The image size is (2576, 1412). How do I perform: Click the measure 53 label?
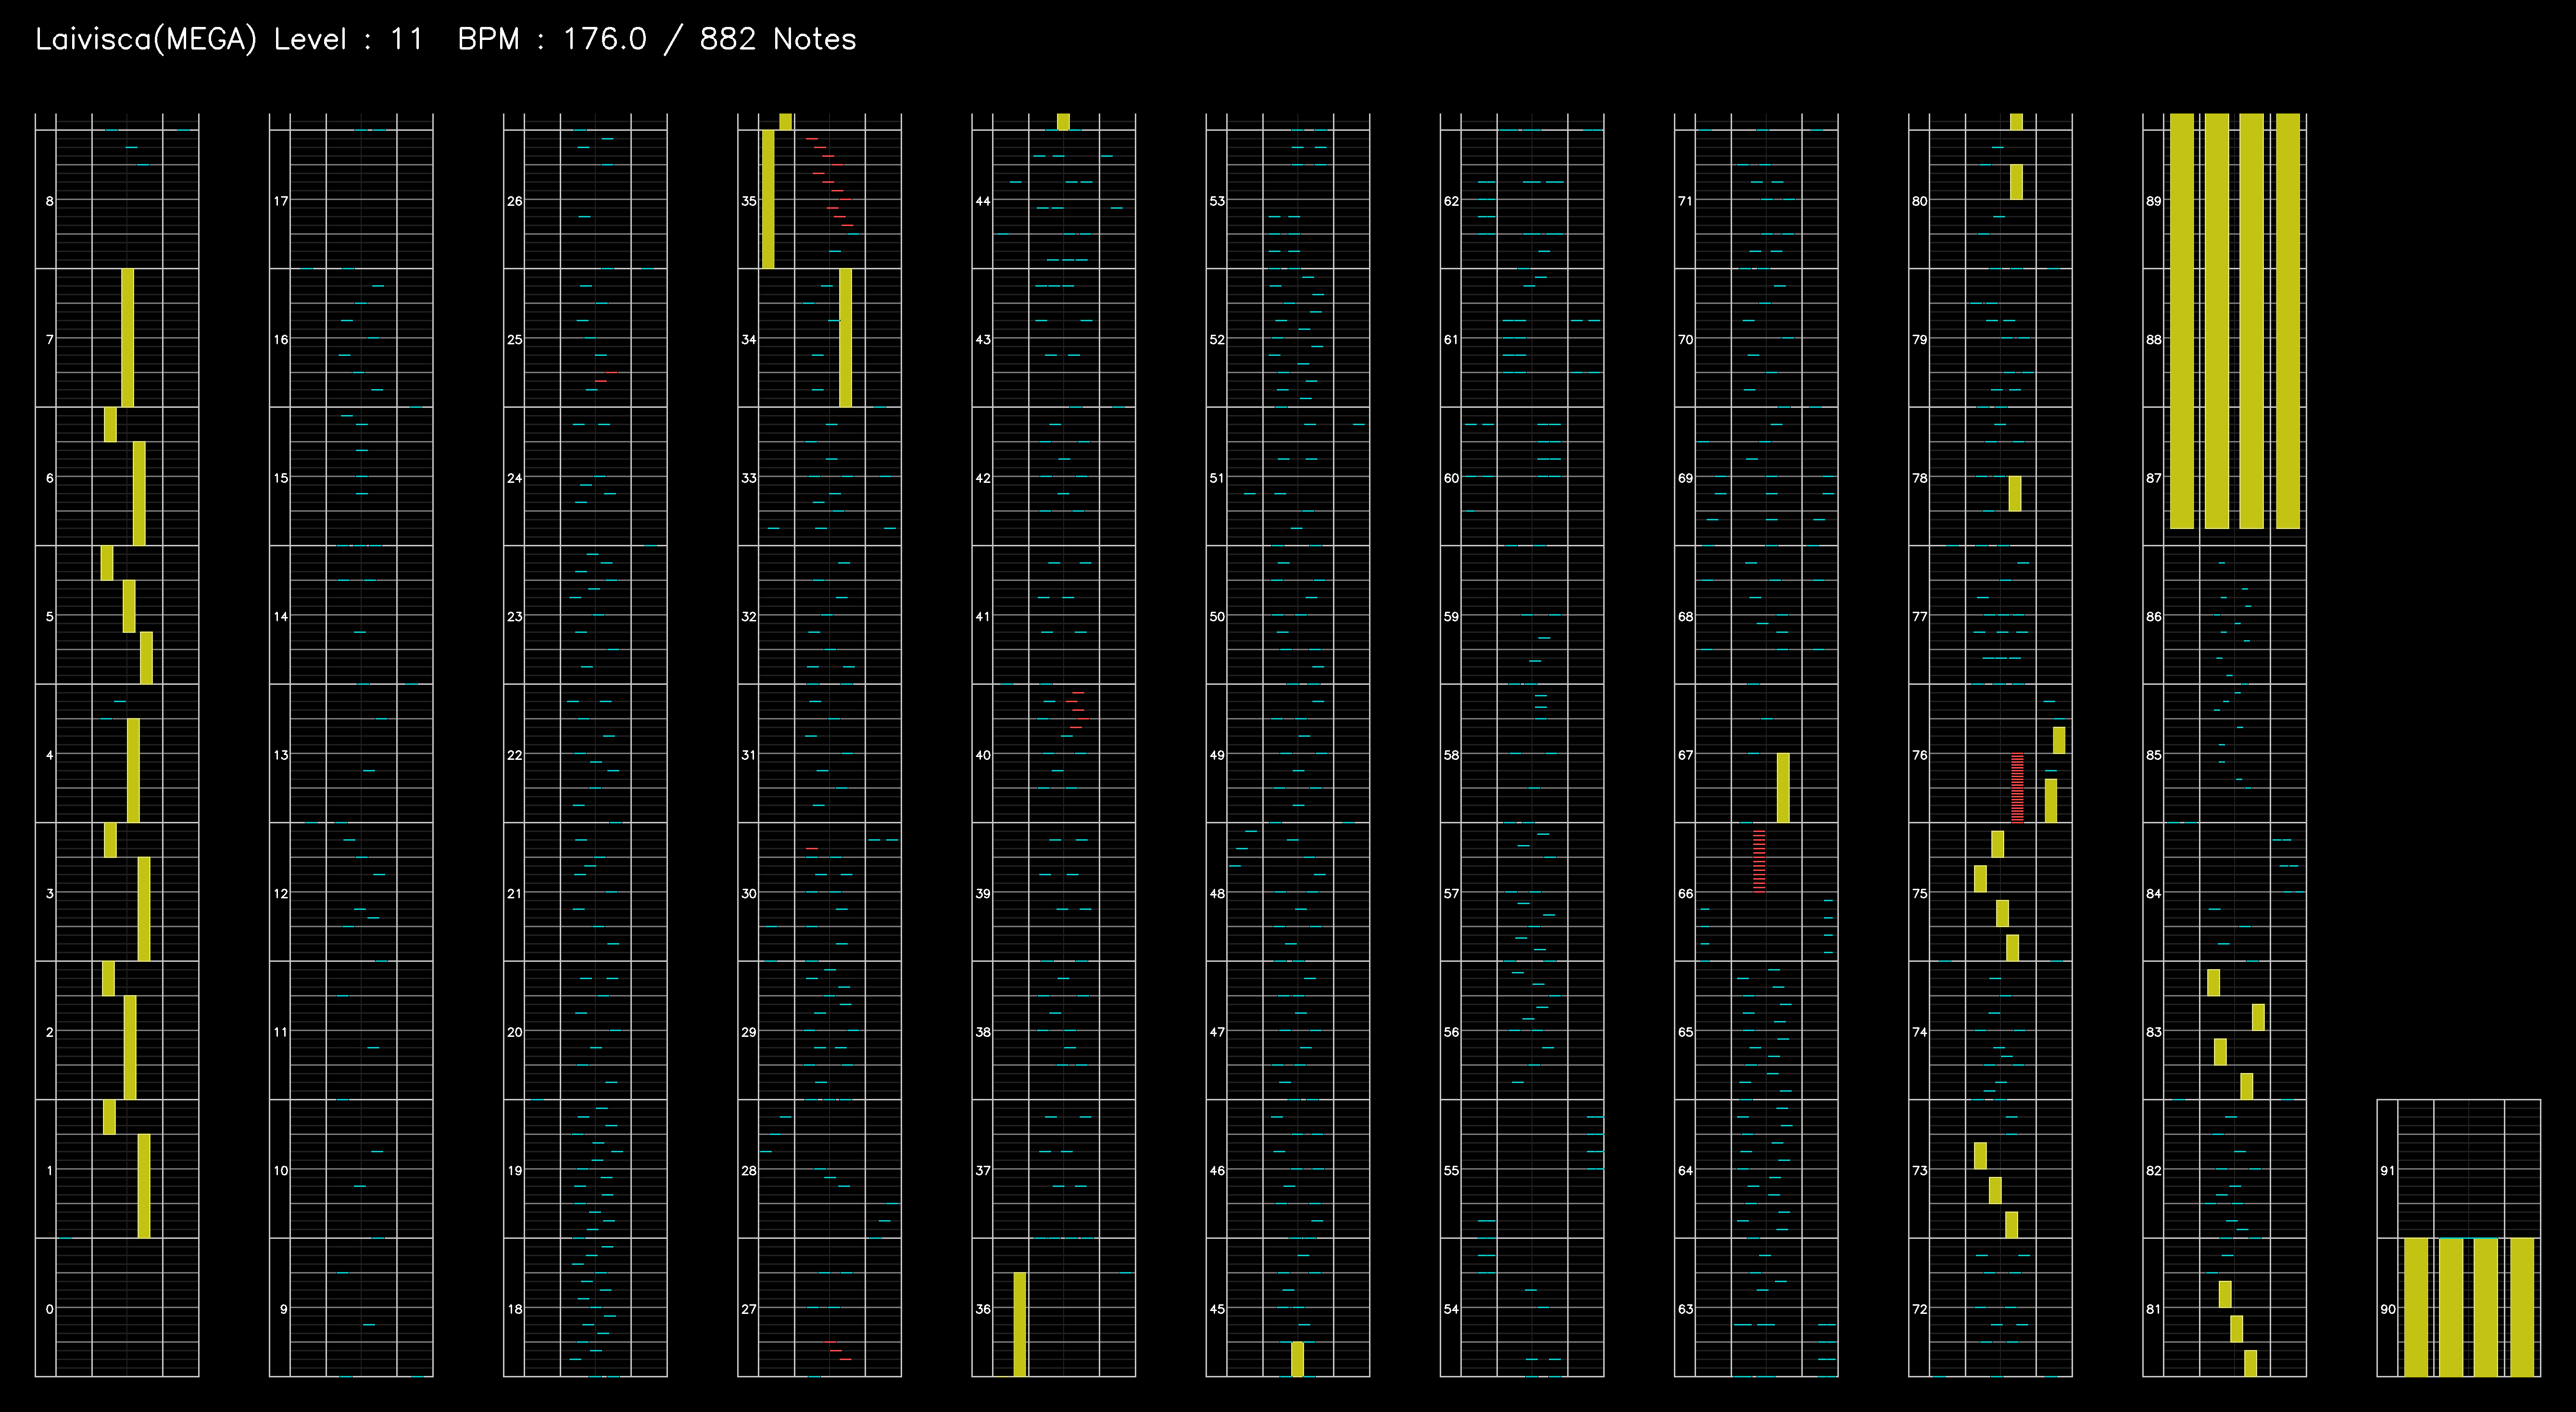pos(1217,201)
